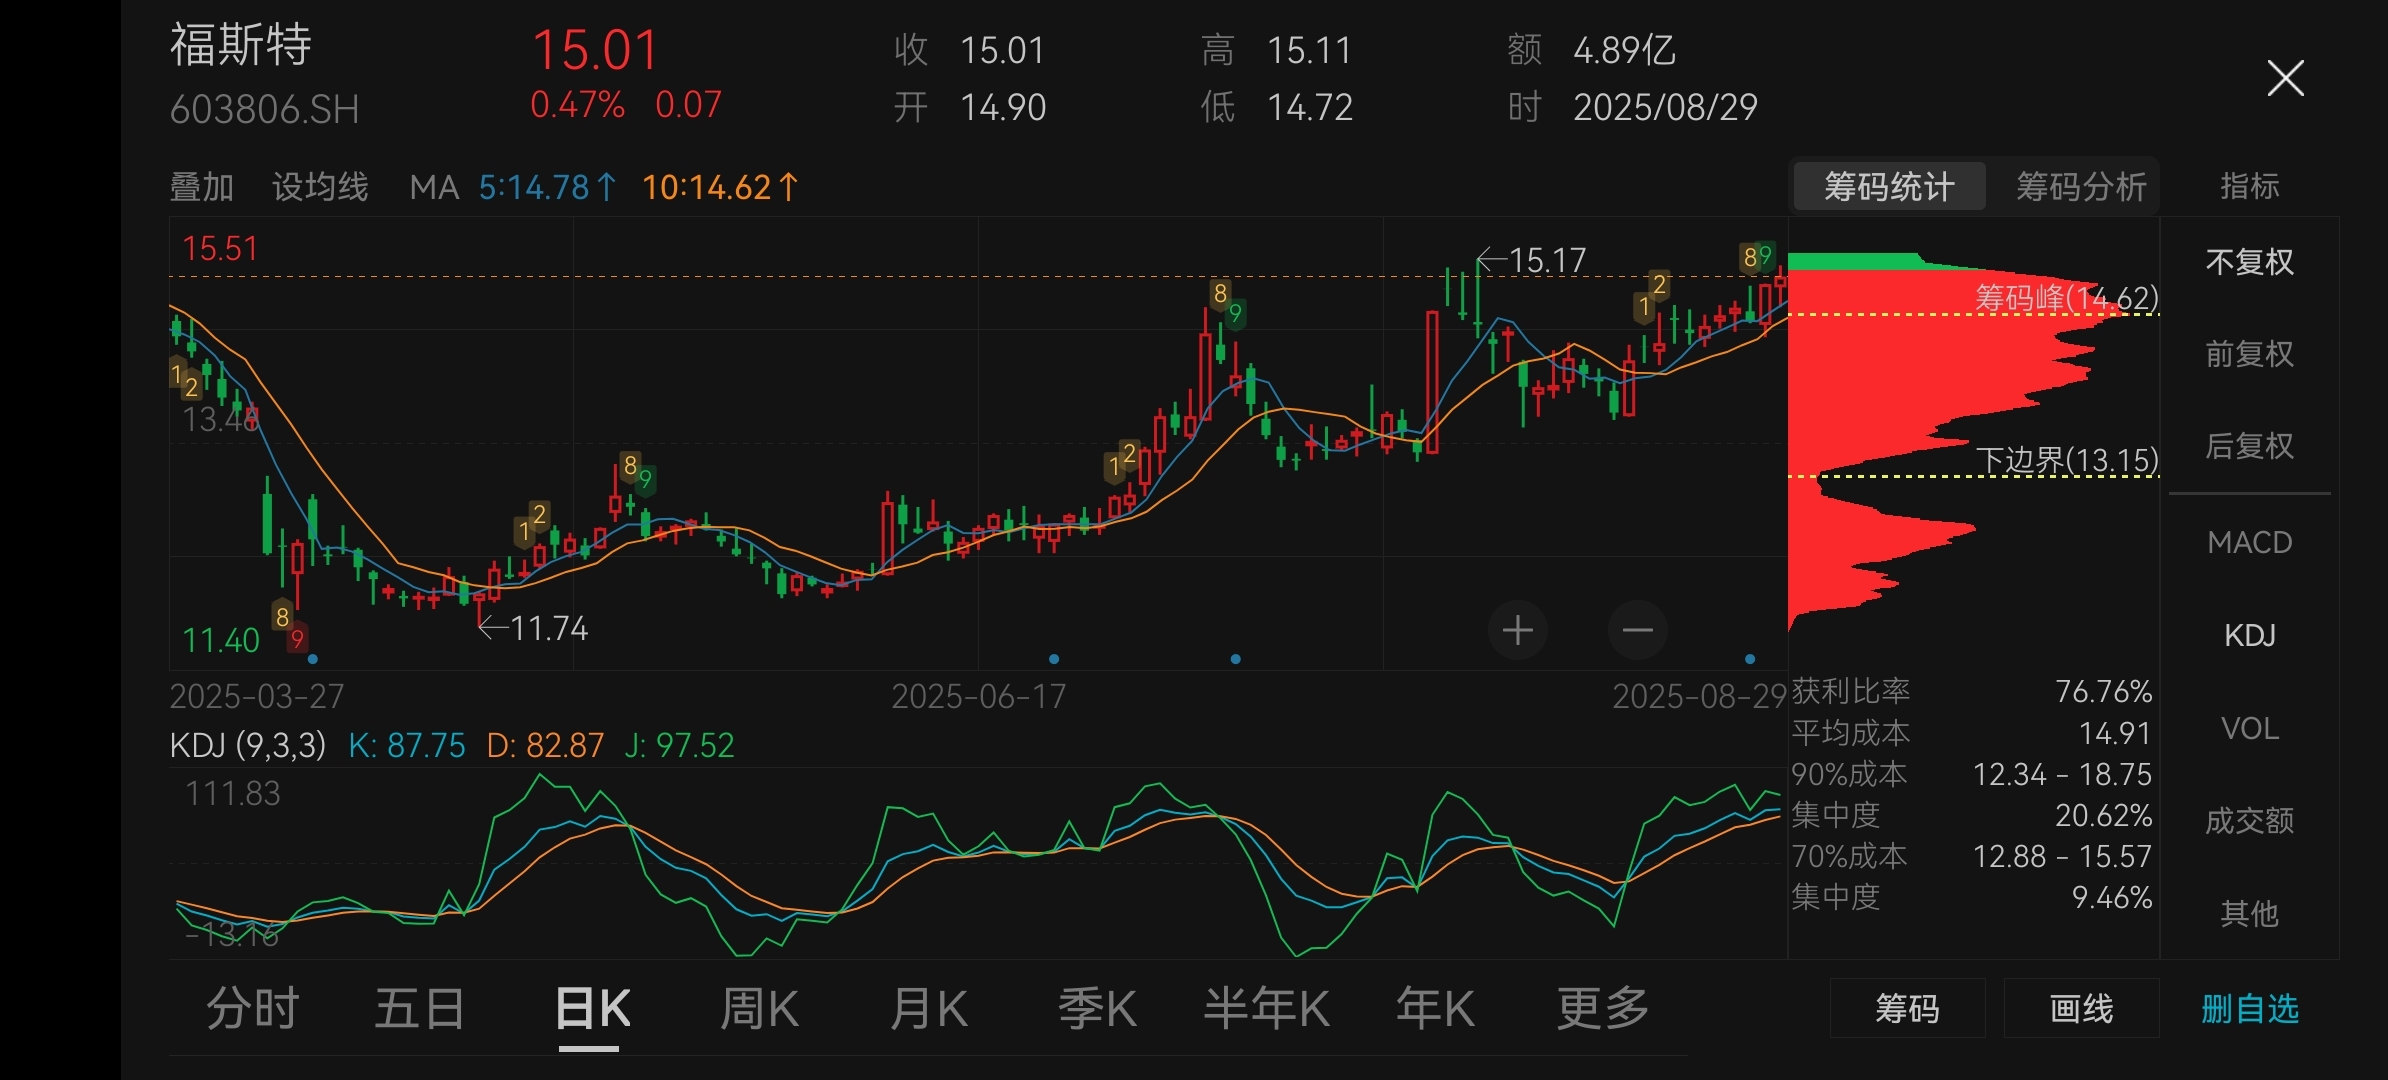
Task: Switch to 筹码统计 tab
Action: coord(1889,186)
